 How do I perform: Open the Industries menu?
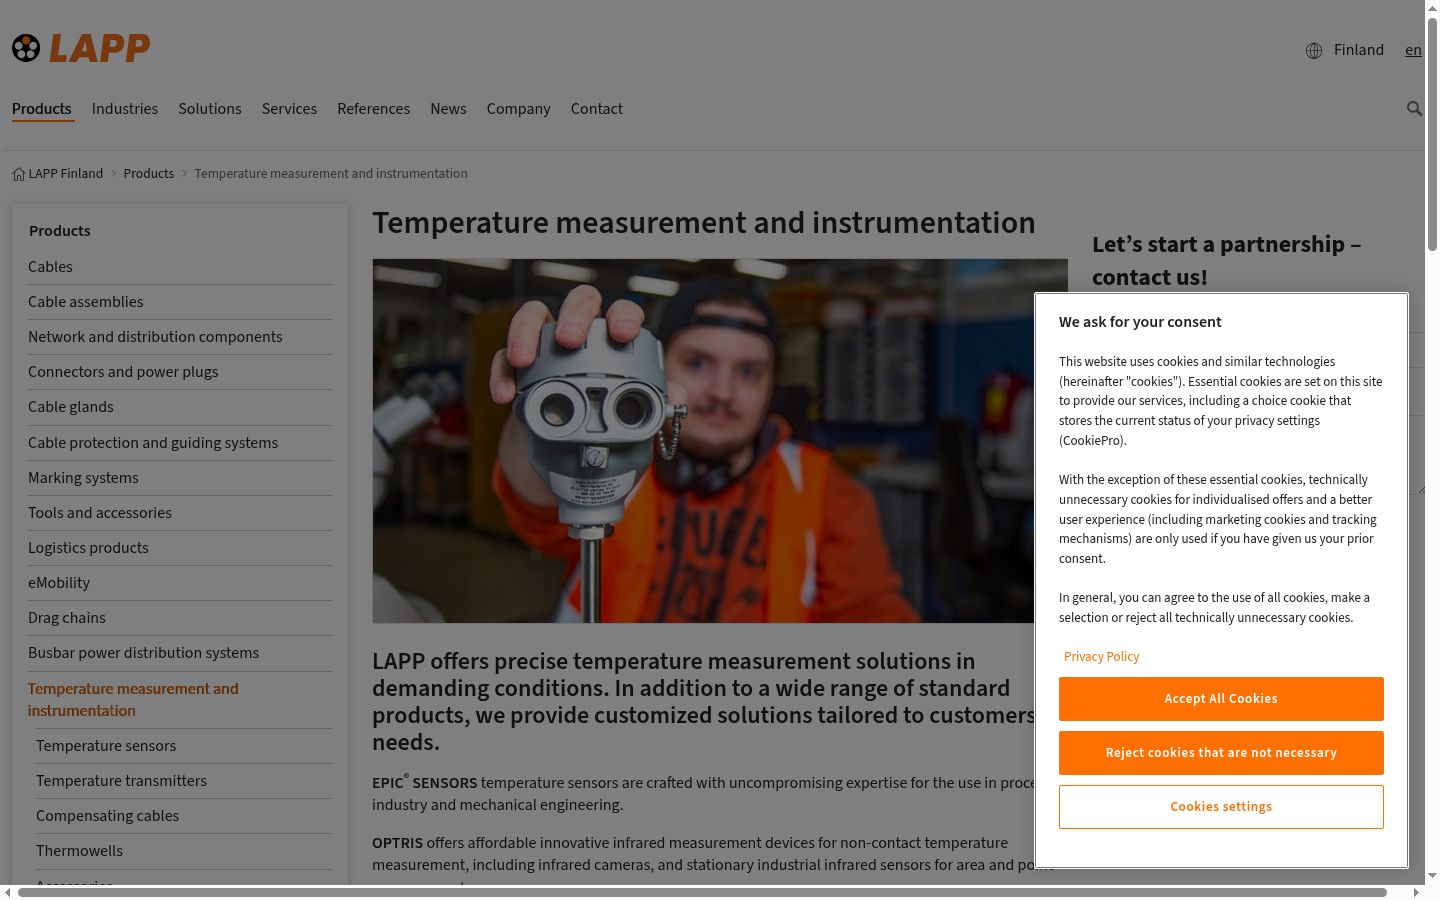pos(125,109)
